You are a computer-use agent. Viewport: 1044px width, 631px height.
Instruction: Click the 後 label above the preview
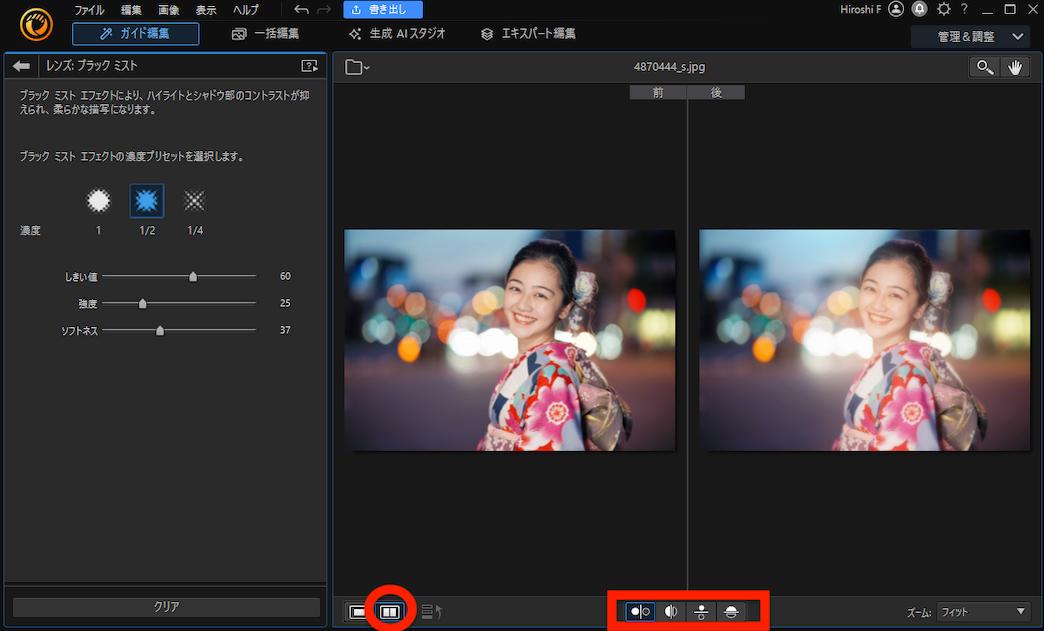716,93
